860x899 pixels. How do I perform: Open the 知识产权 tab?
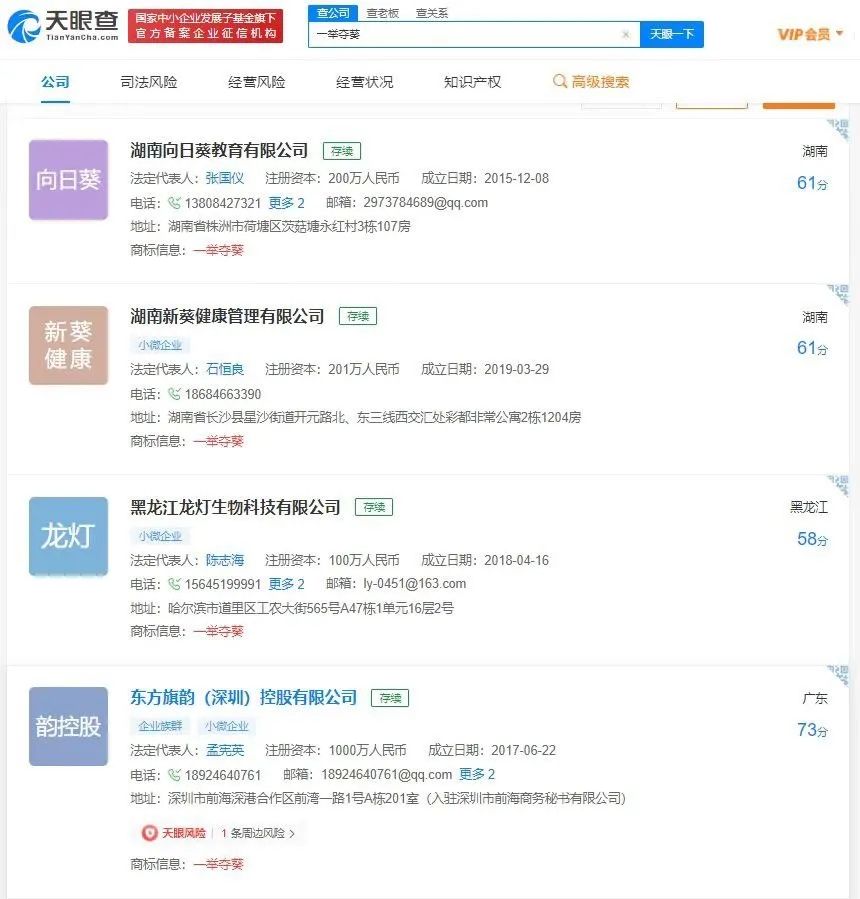[x=472, y=82]
